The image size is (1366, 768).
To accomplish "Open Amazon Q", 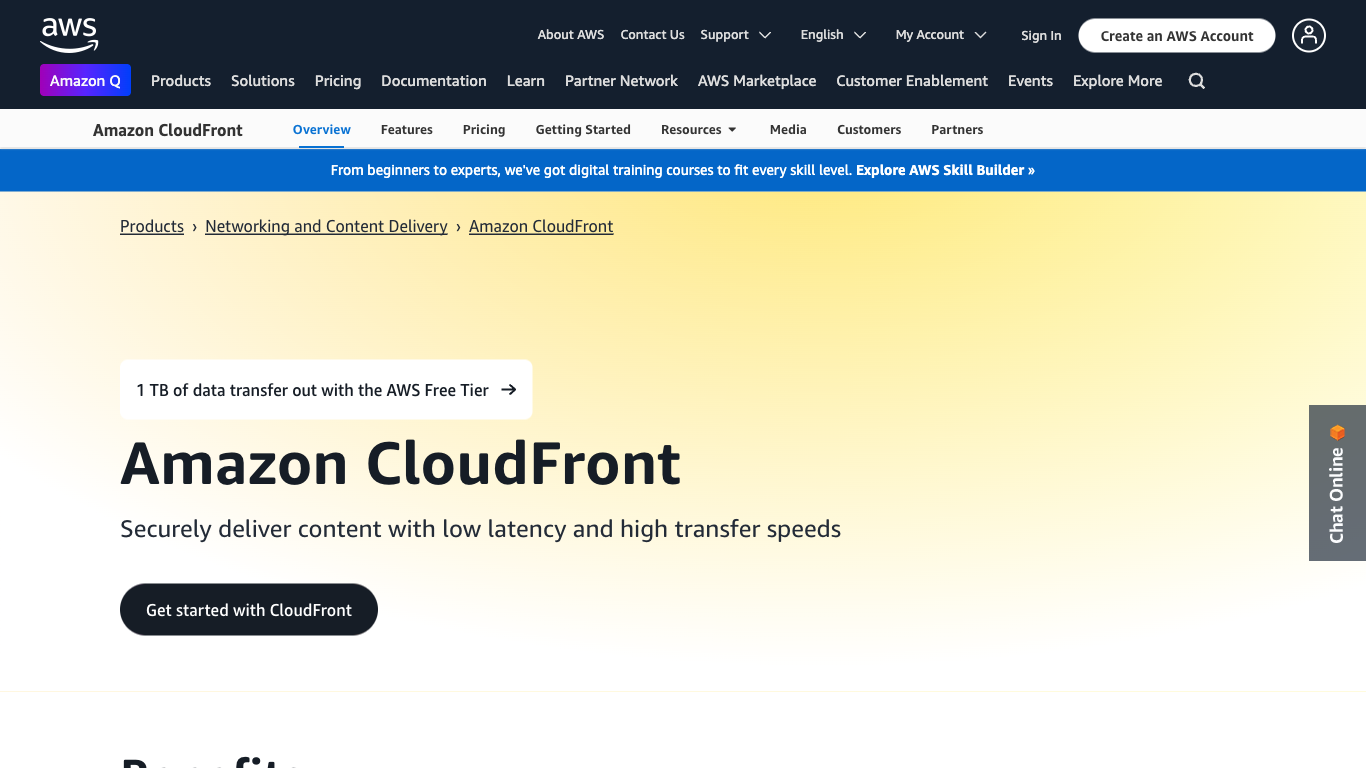I will 85,81.
